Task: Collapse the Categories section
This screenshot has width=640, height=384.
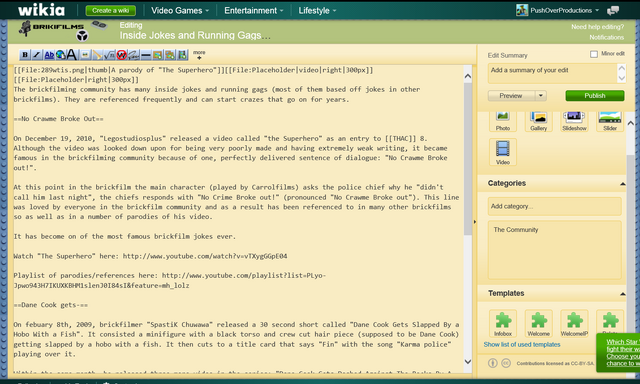Action: pos(622,184)
